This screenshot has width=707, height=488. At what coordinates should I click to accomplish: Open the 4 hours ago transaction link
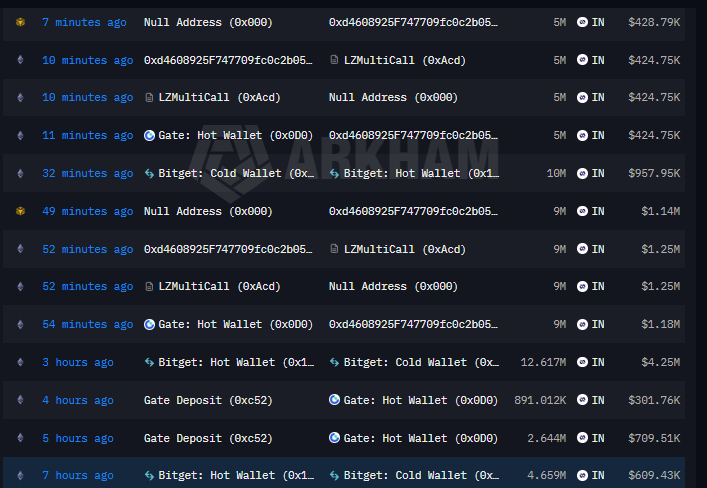[78, 400]
